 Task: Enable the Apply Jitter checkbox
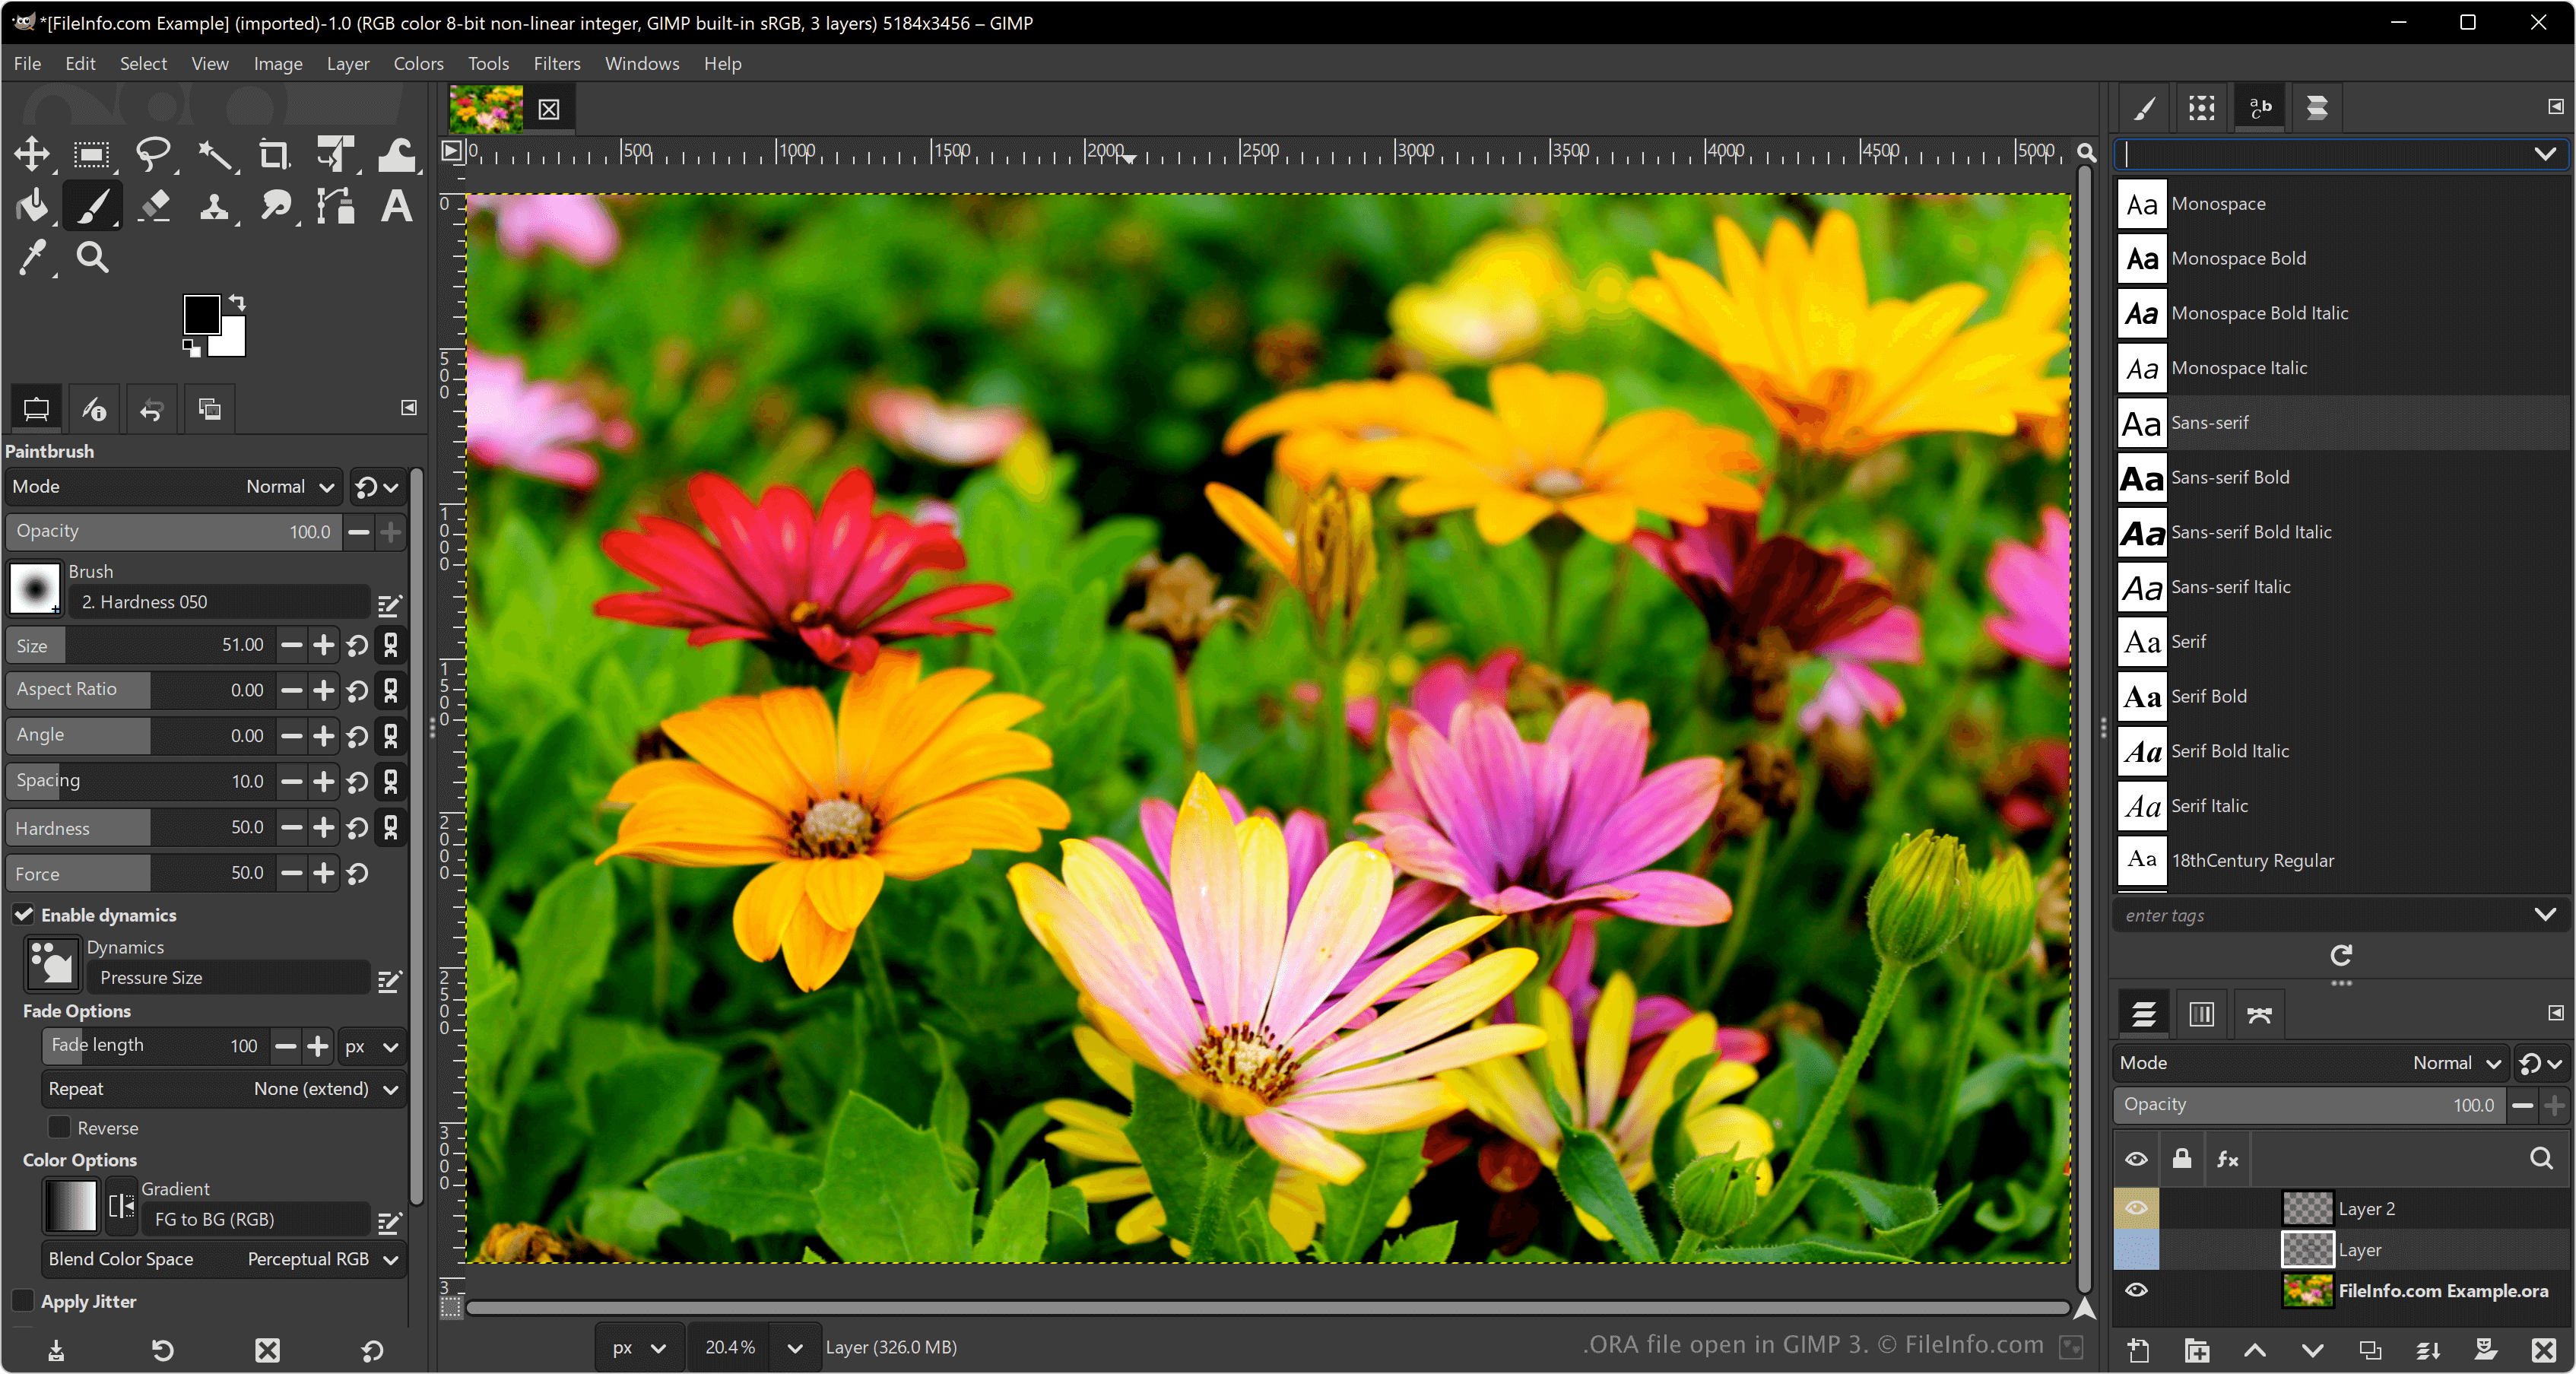pos(23,1301)
